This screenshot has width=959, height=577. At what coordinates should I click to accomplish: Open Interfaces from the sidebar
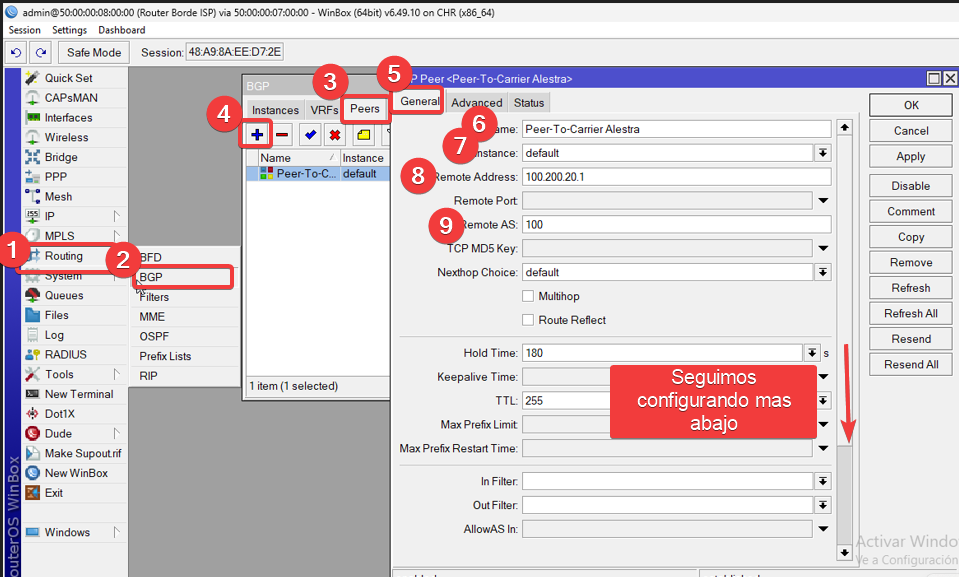pyautogui.click(x=68, y=118)
